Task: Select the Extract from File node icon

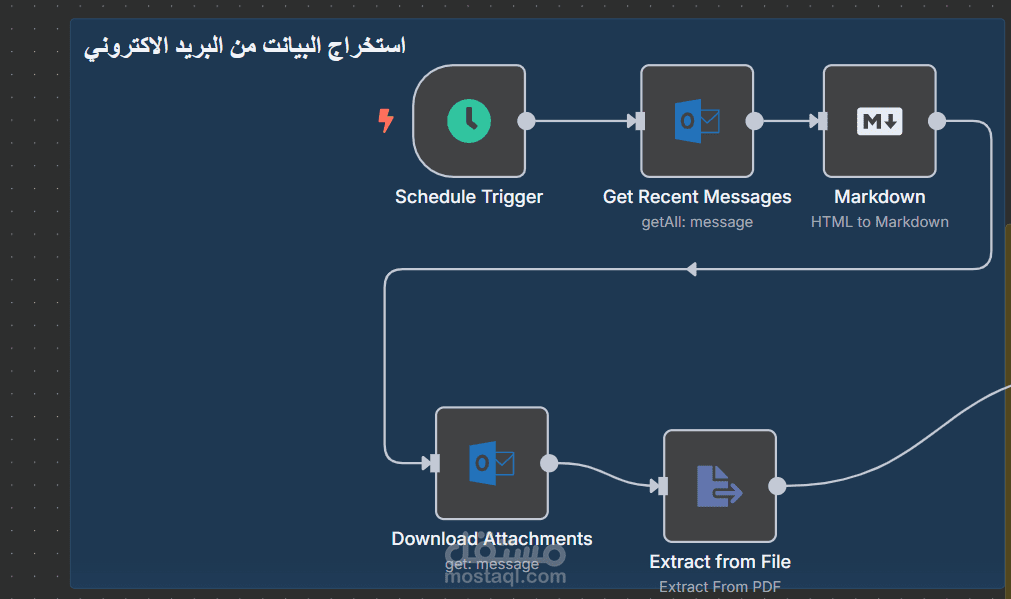Action: (x=720, y=486)
